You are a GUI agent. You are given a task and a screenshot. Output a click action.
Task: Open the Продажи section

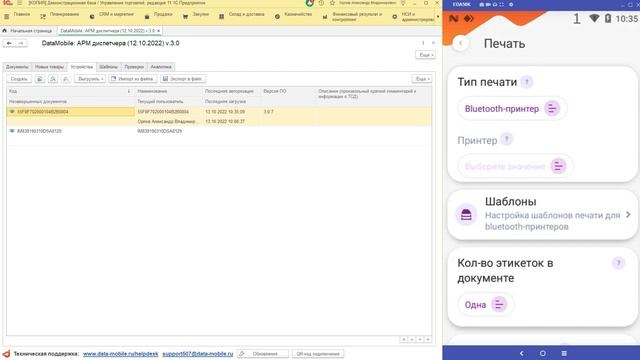(158, 16)
